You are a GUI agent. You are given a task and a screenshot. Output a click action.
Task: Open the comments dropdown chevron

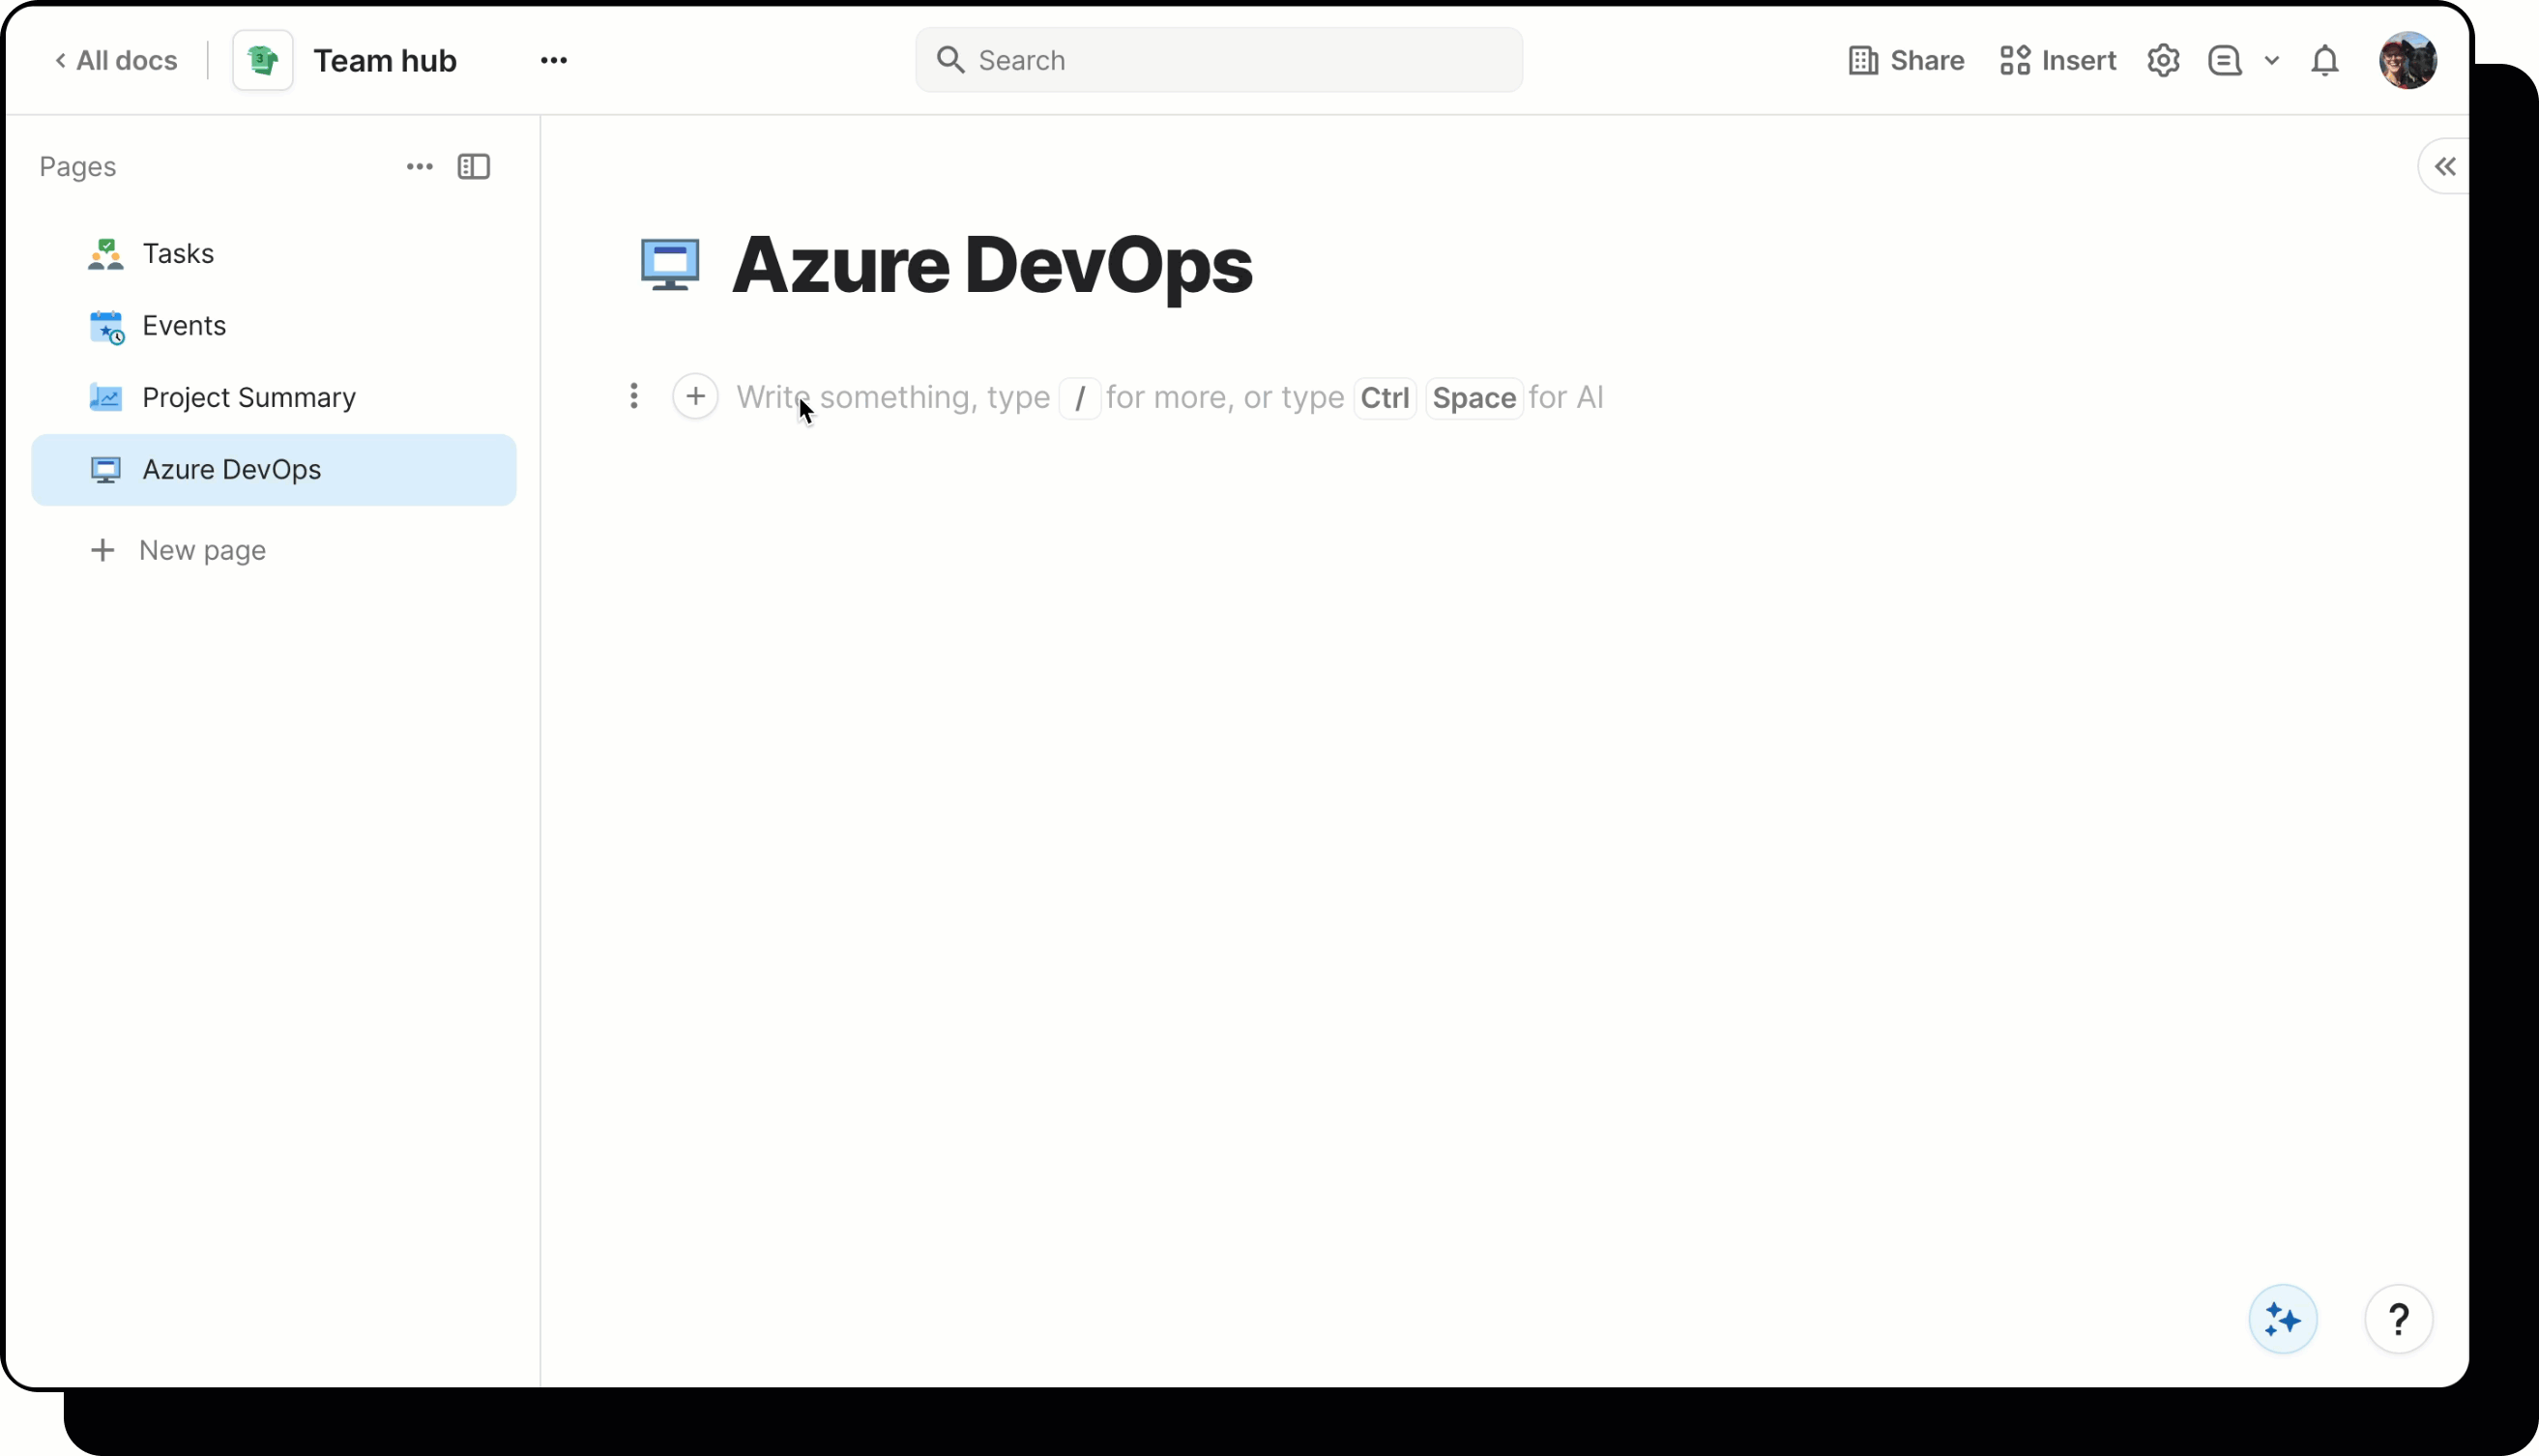pos(2274,60)
